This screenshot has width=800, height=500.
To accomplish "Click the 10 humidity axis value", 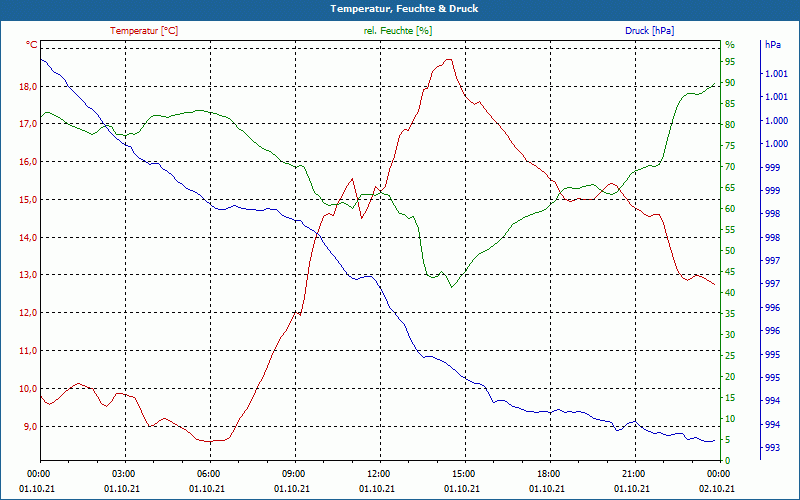I will pyautogui.click(x=730, y=419).
